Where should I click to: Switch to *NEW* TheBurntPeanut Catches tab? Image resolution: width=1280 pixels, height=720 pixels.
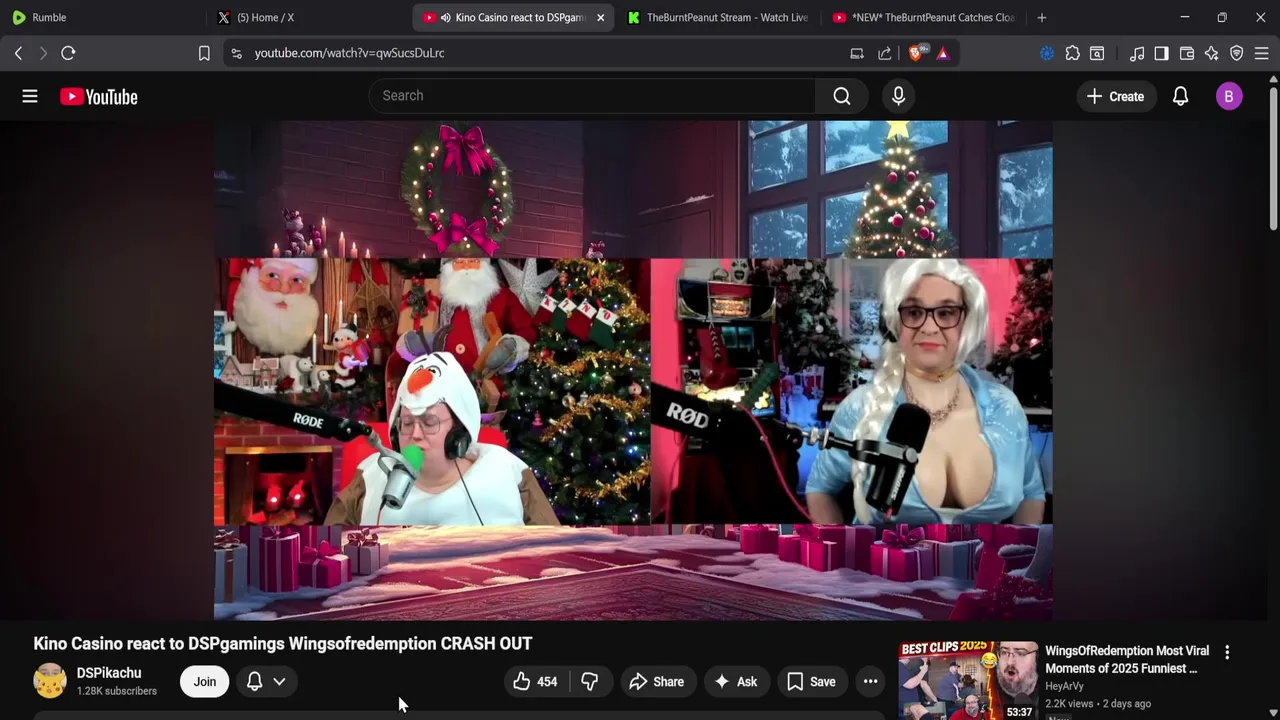[x=922, y=17]
